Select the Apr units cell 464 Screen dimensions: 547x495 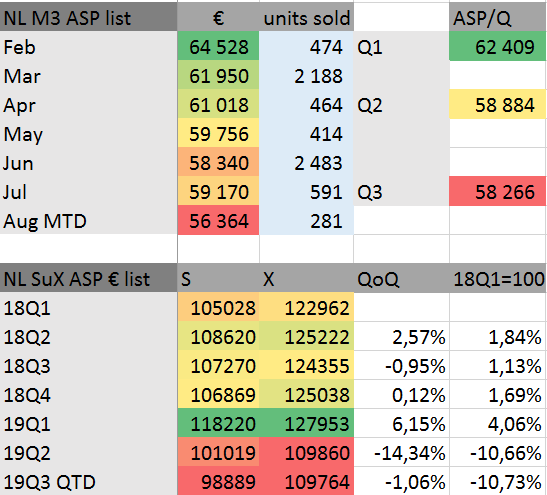(306, 104)
